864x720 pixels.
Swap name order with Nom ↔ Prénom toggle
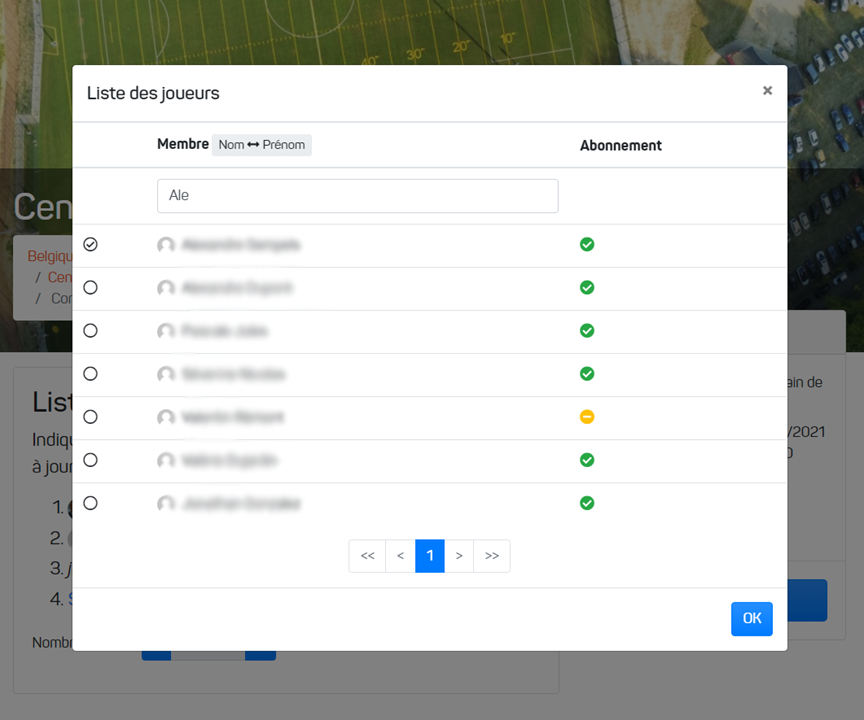click(x=261, y=145)
